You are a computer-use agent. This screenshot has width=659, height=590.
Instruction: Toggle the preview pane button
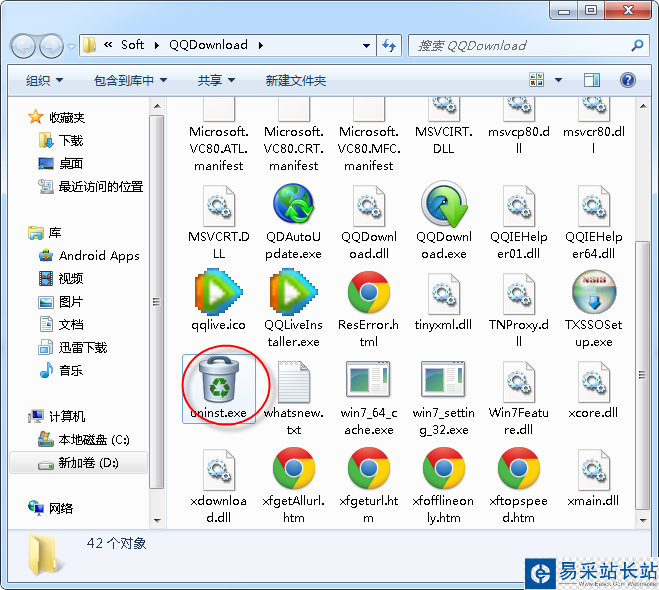tap(592, 80)
